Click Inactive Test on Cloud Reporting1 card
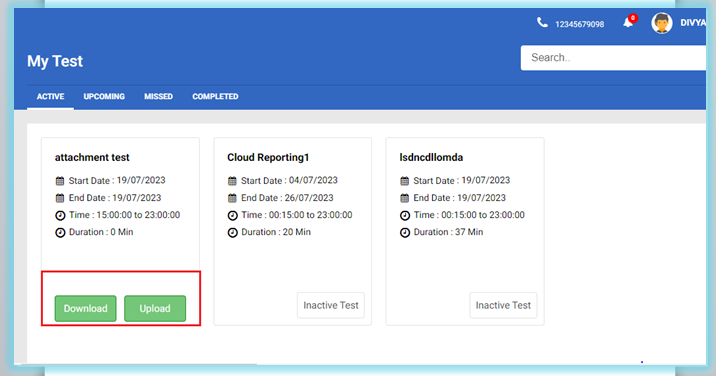 pyautogui.click(x=331, y=305)
